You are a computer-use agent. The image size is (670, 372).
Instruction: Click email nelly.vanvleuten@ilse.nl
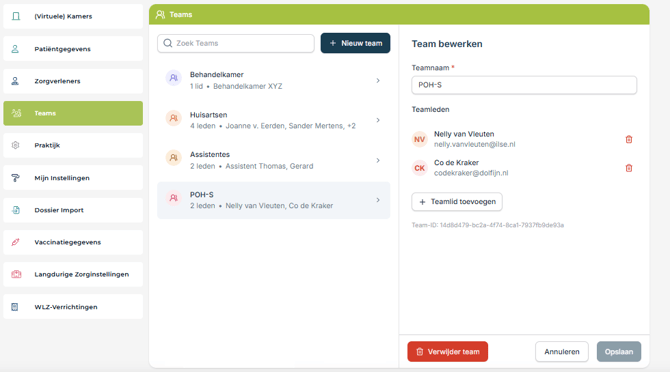[475, 144]
